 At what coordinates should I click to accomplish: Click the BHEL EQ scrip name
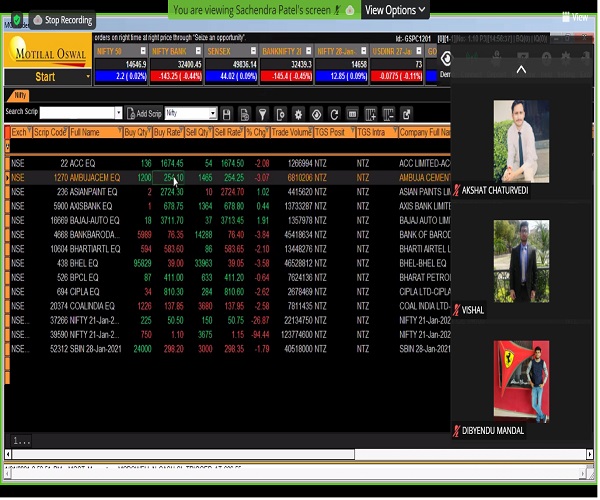coord(84,264)
